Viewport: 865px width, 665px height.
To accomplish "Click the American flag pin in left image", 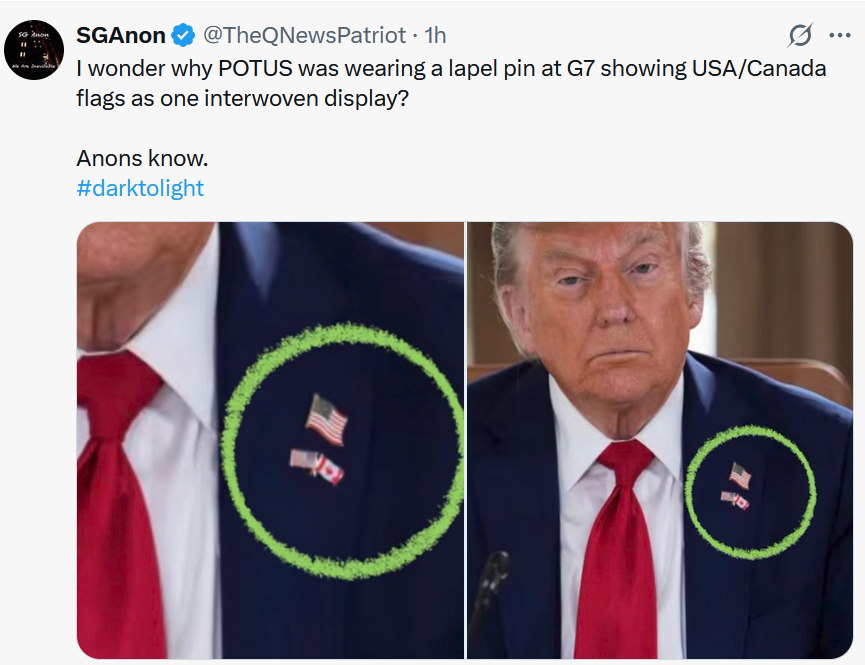I will (327, 419).
